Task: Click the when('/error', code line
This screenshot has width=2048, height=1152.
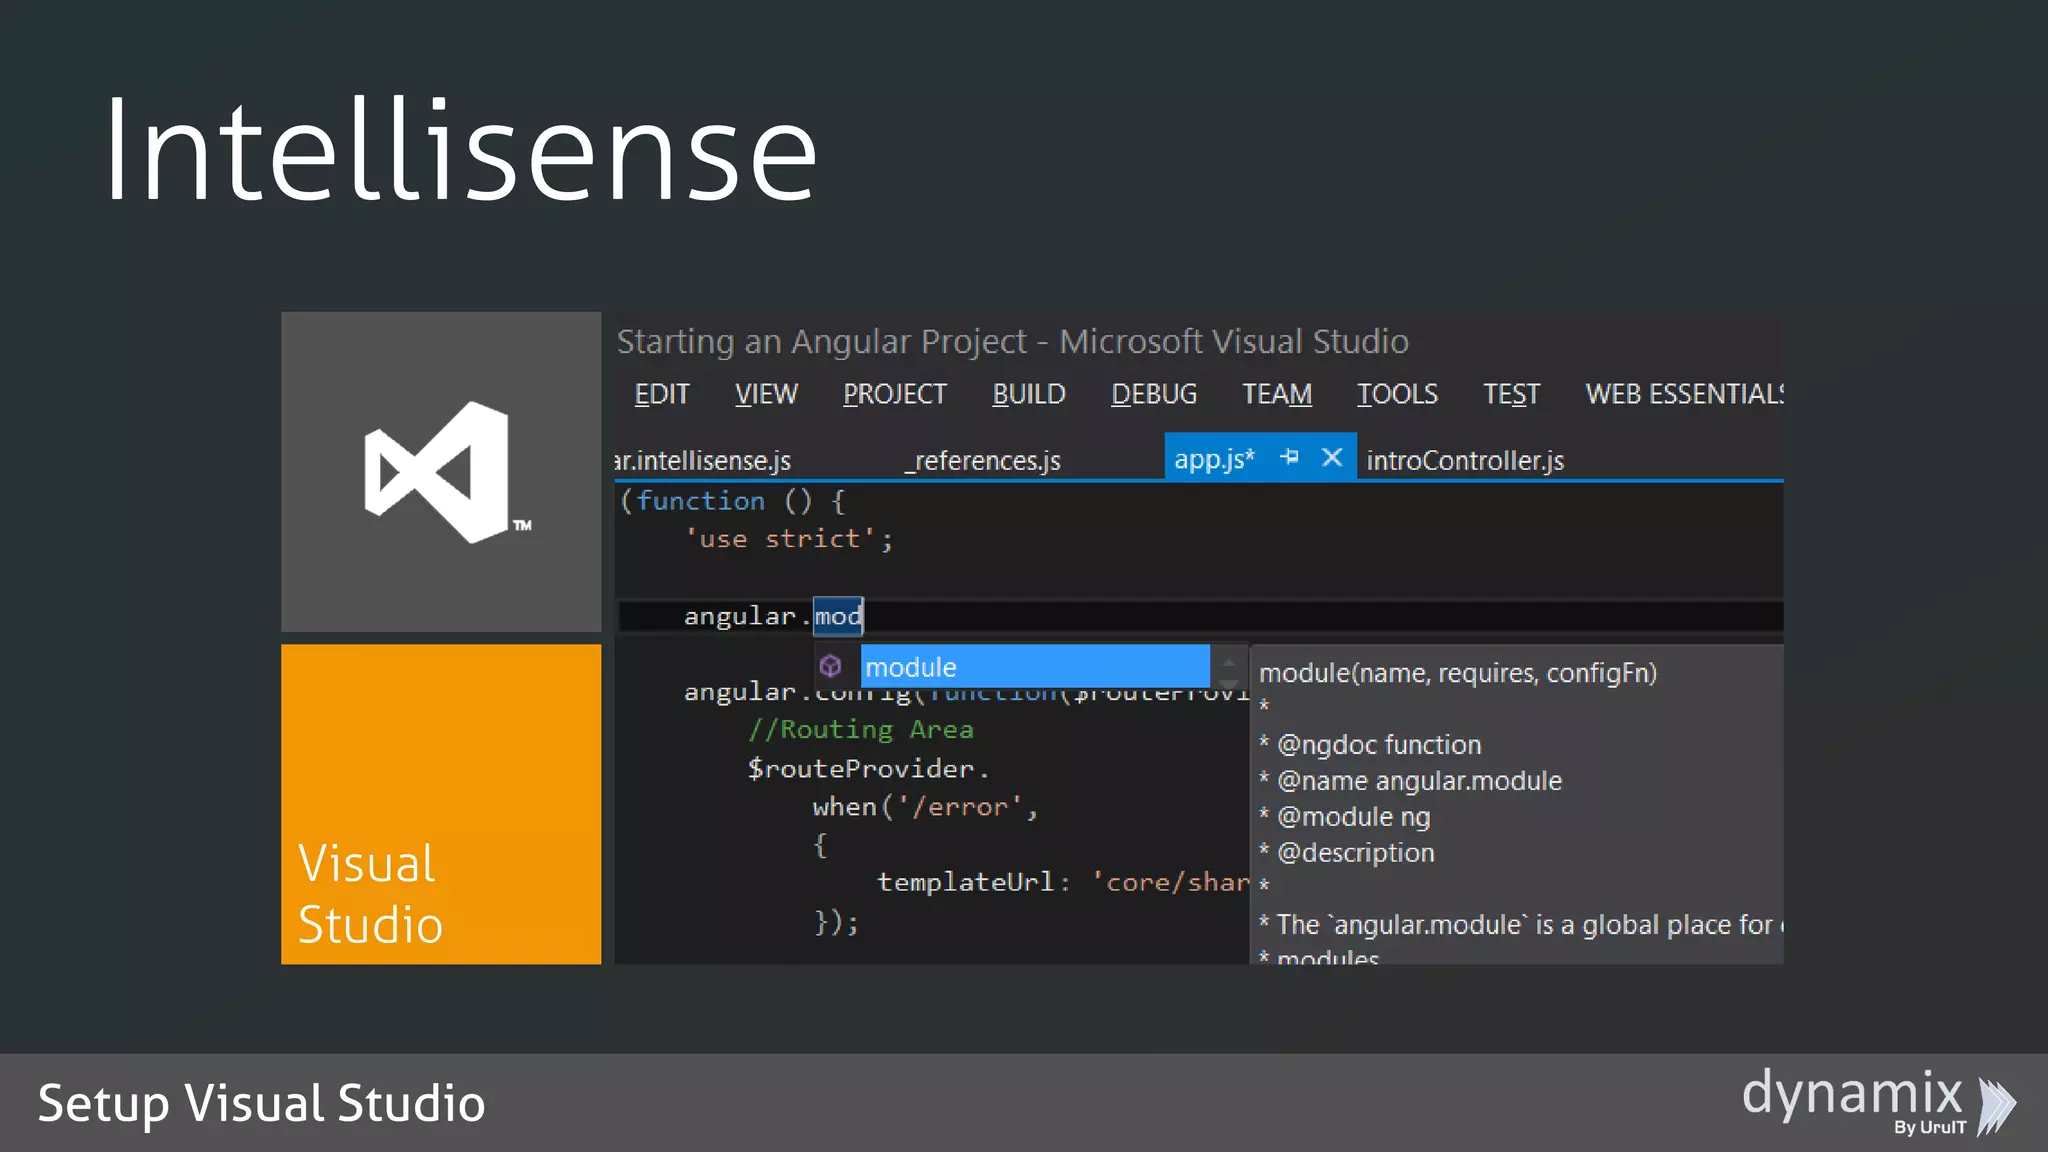Action: 925,807
